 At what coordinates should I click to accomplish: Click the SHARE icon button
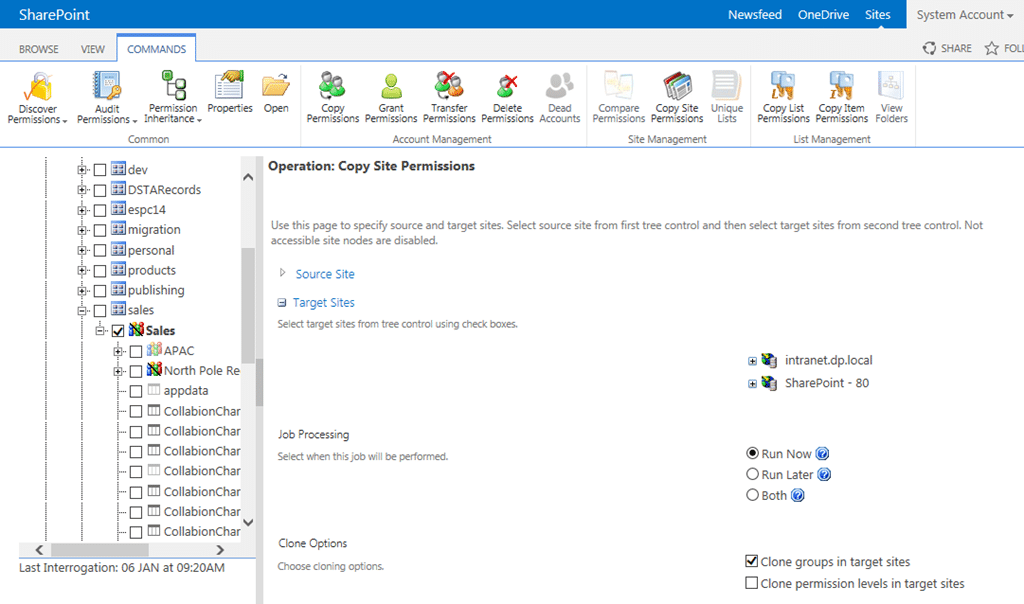pos(929,48)
